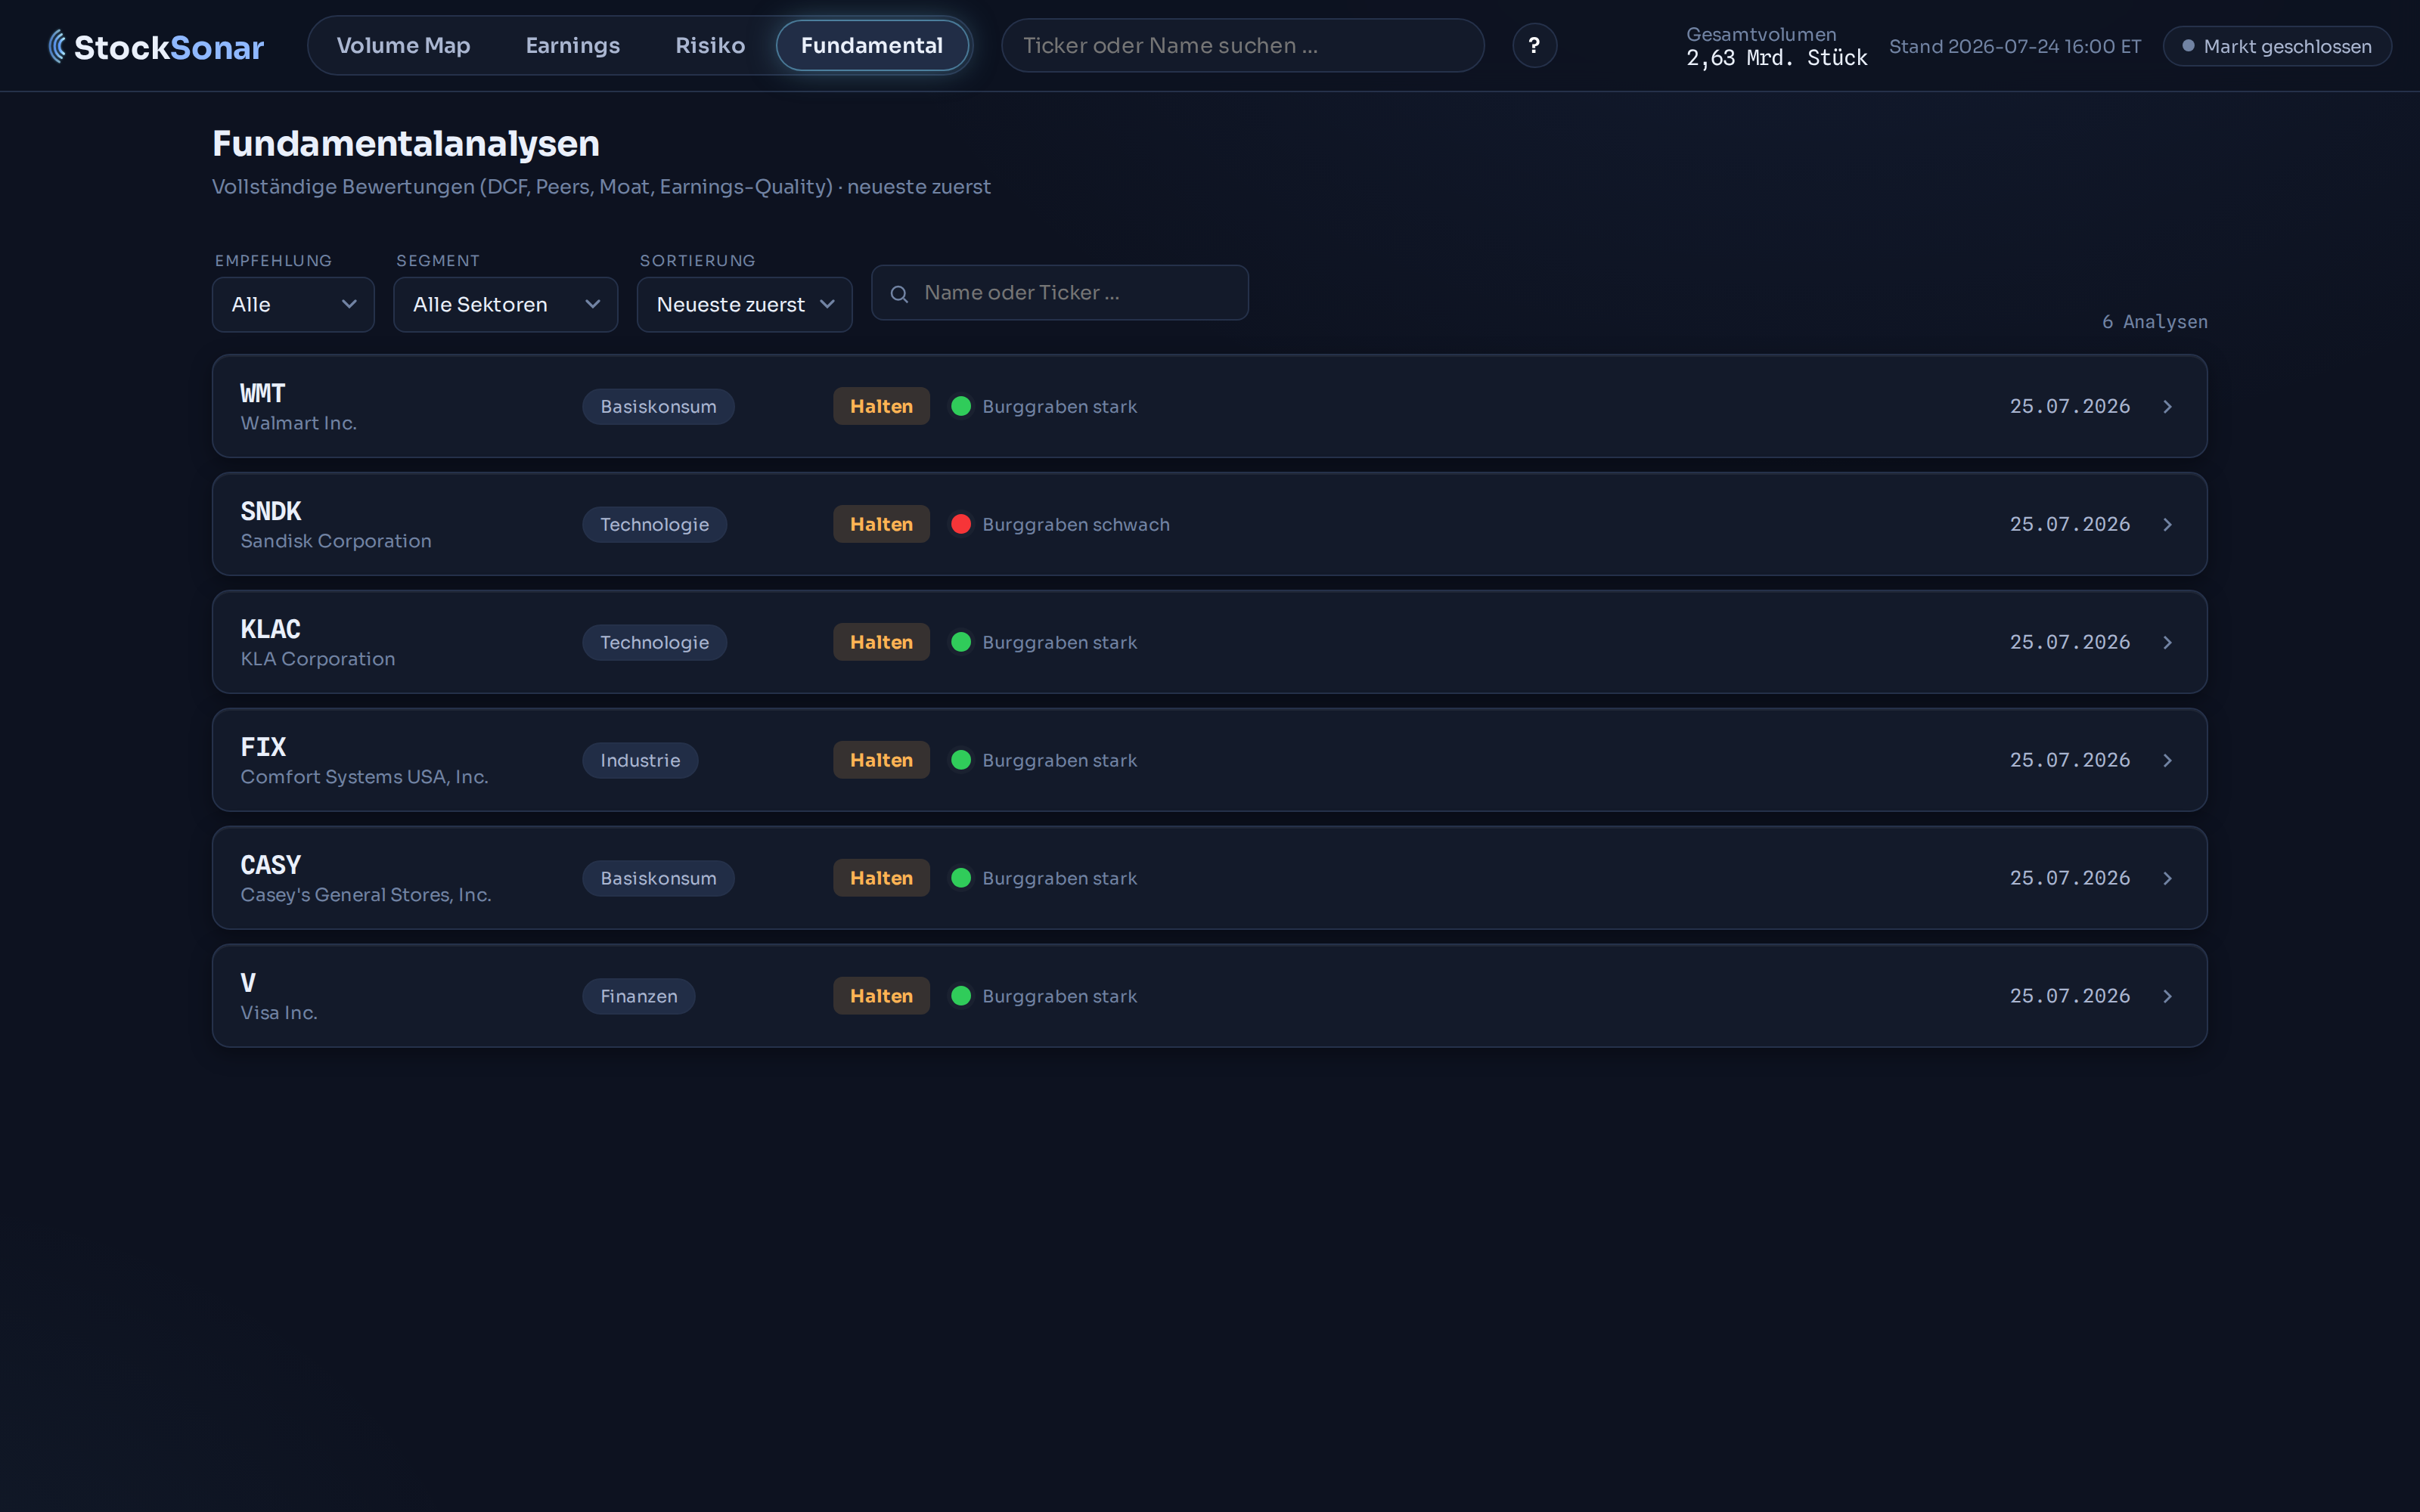Screen dimensions: 2420x1512
Task: Click the green moat dot in CASY row
Action: point(961,878)
